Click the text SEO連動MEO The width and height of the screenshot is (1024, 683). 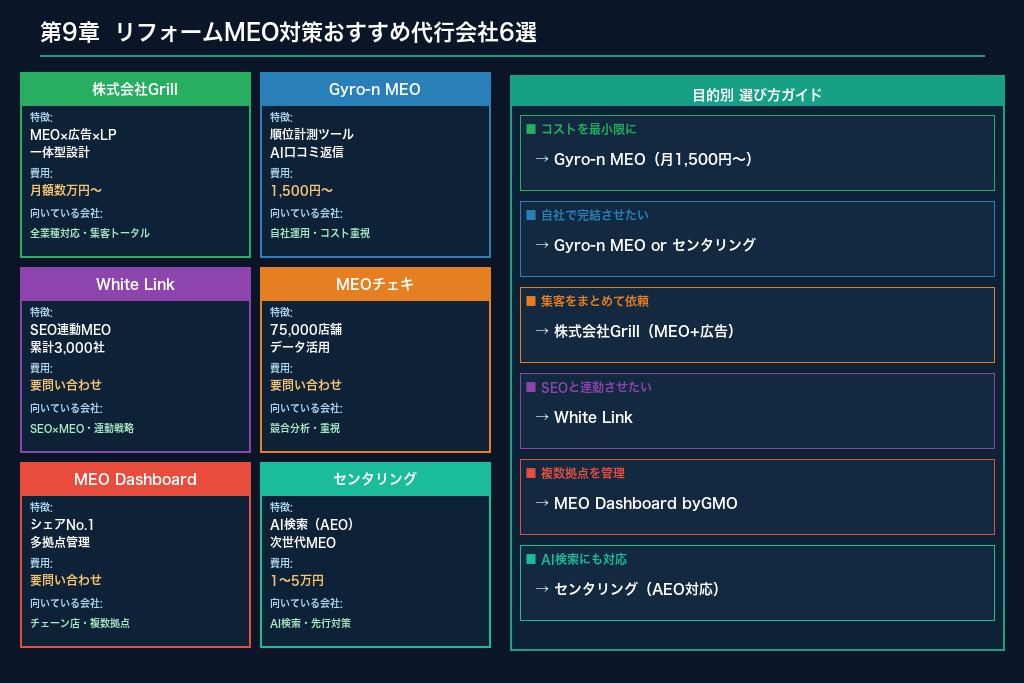click(71, 330)
